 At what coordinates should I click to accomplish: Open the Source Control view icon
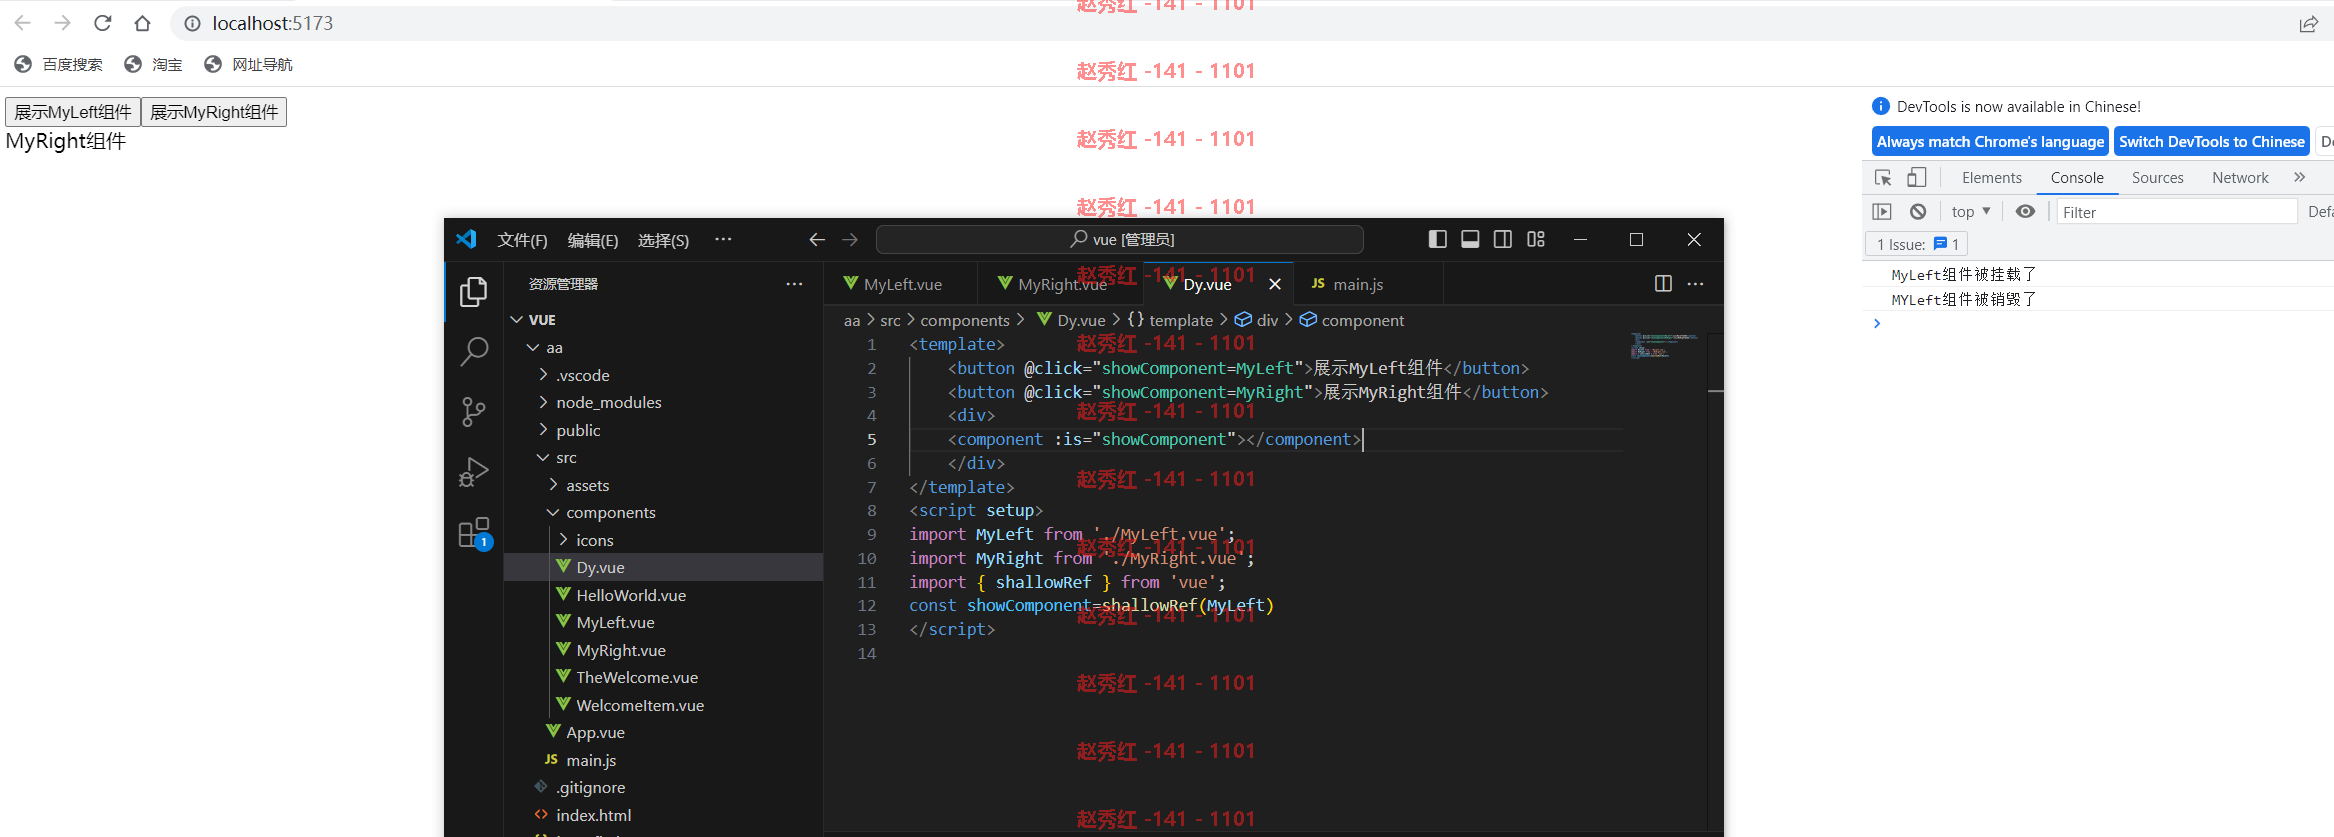[x=473, y=411]
